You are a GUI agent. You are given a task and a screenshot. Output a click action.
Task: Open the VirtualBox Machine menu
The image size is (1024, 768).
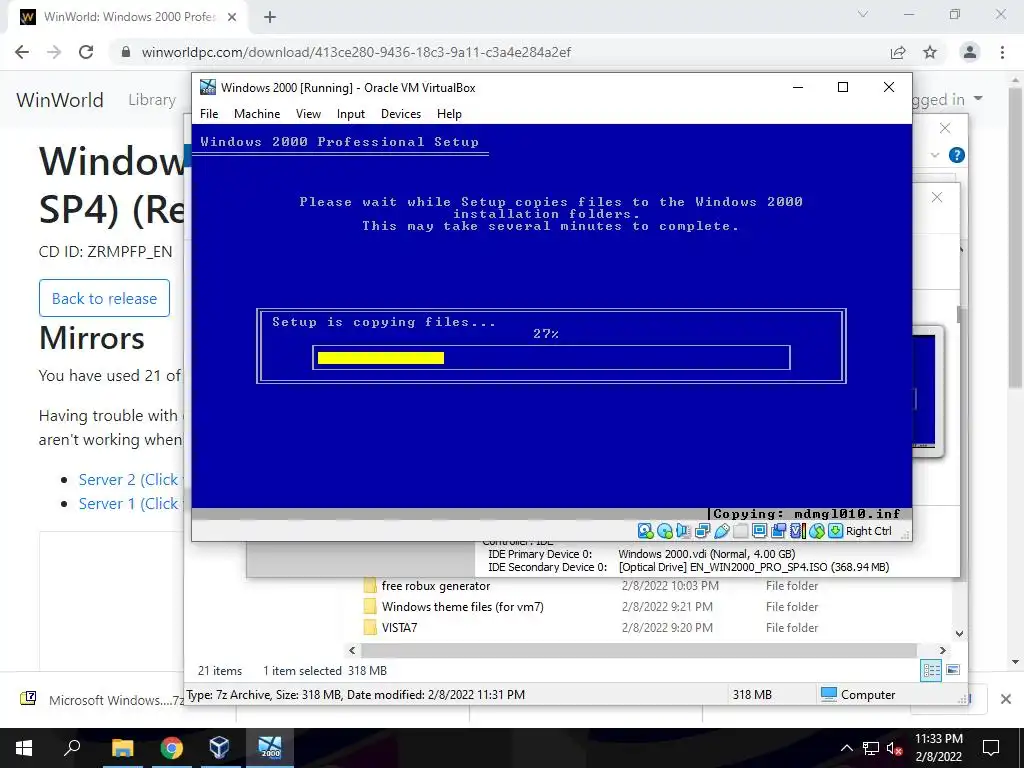click(257, 114)
